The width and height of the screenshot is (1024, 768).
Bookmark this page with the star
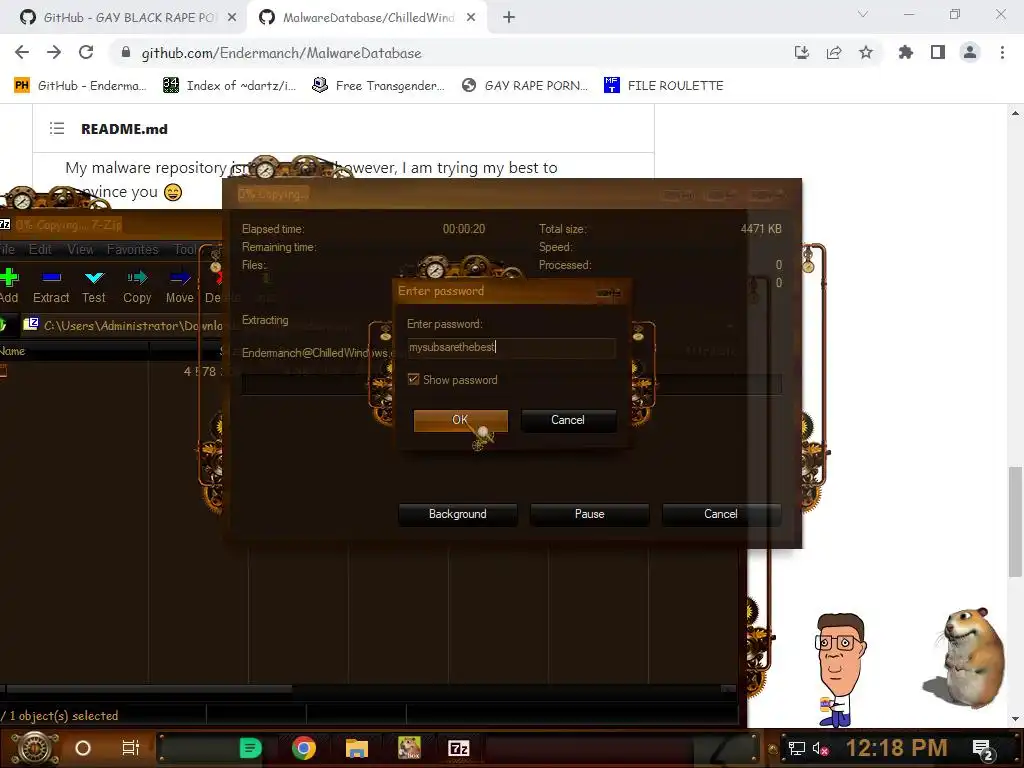[866, 52]
